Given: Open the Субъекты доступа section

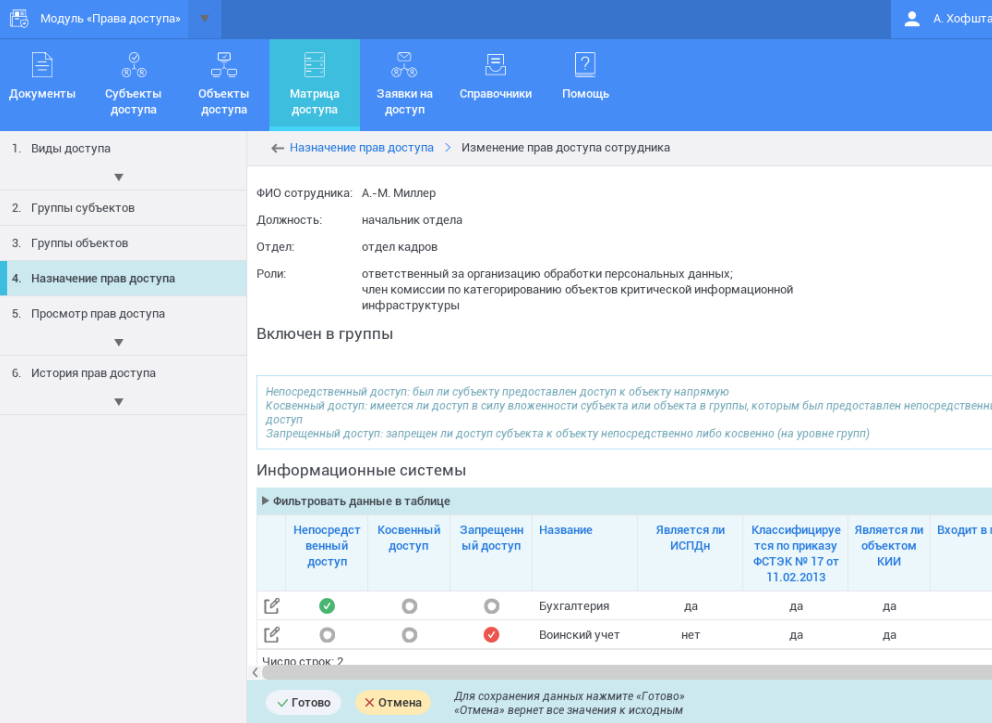Looking at the screenshot, I should (133, 85).
